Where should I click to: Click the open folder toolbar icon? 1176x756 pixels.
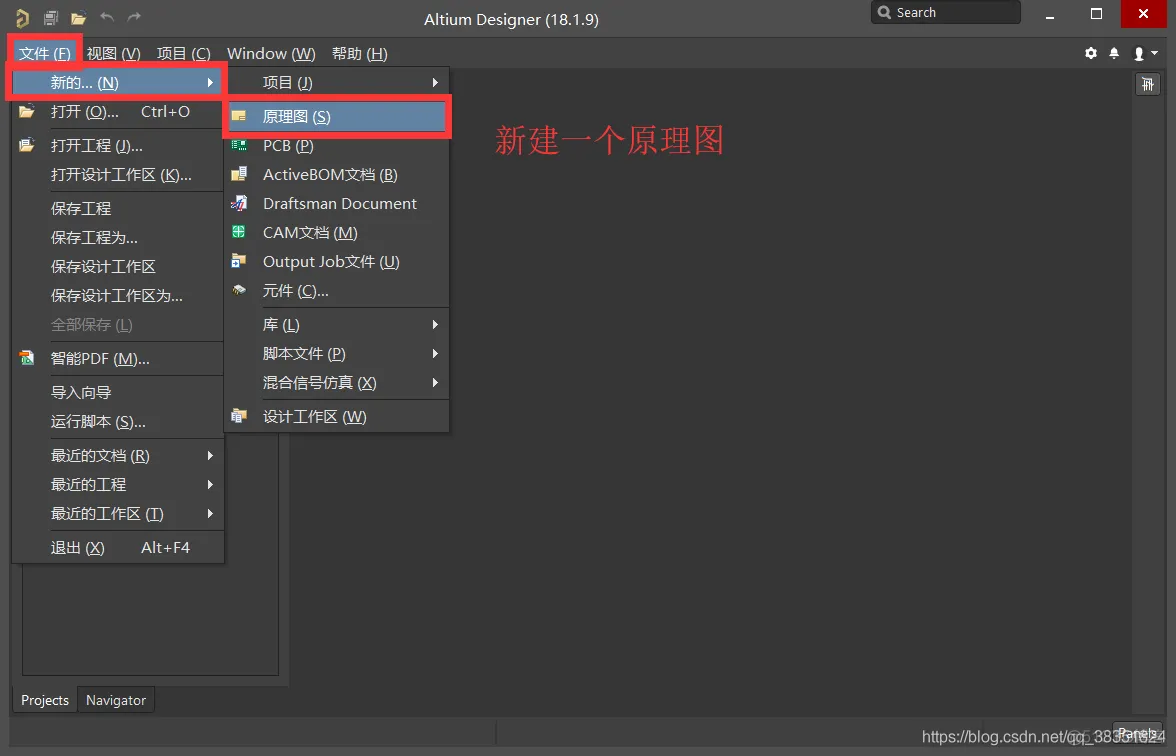(78, 17)
